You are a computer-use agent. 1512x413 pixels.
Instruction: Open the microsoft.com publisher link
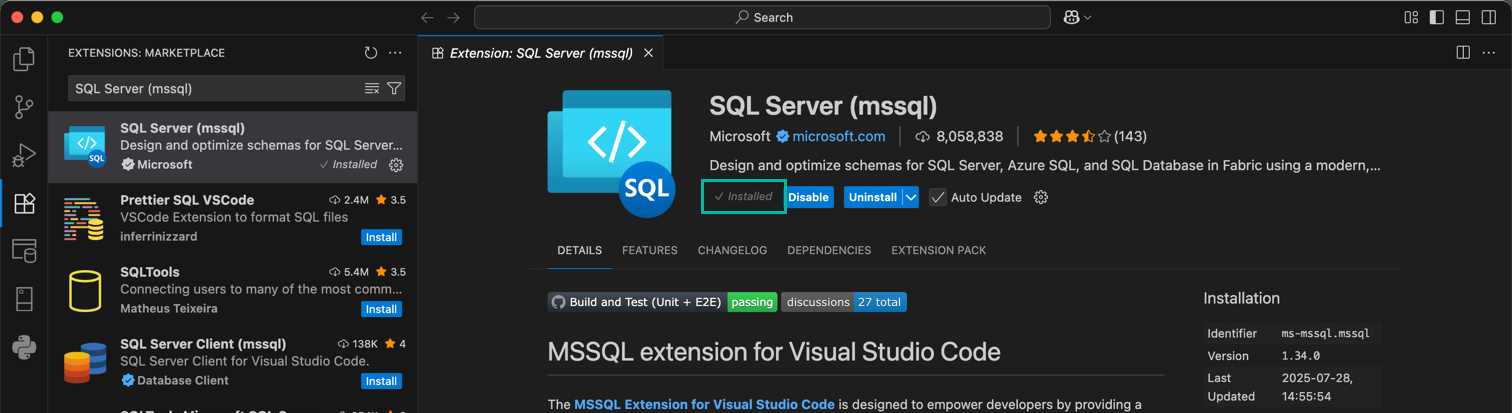(839, 137)
